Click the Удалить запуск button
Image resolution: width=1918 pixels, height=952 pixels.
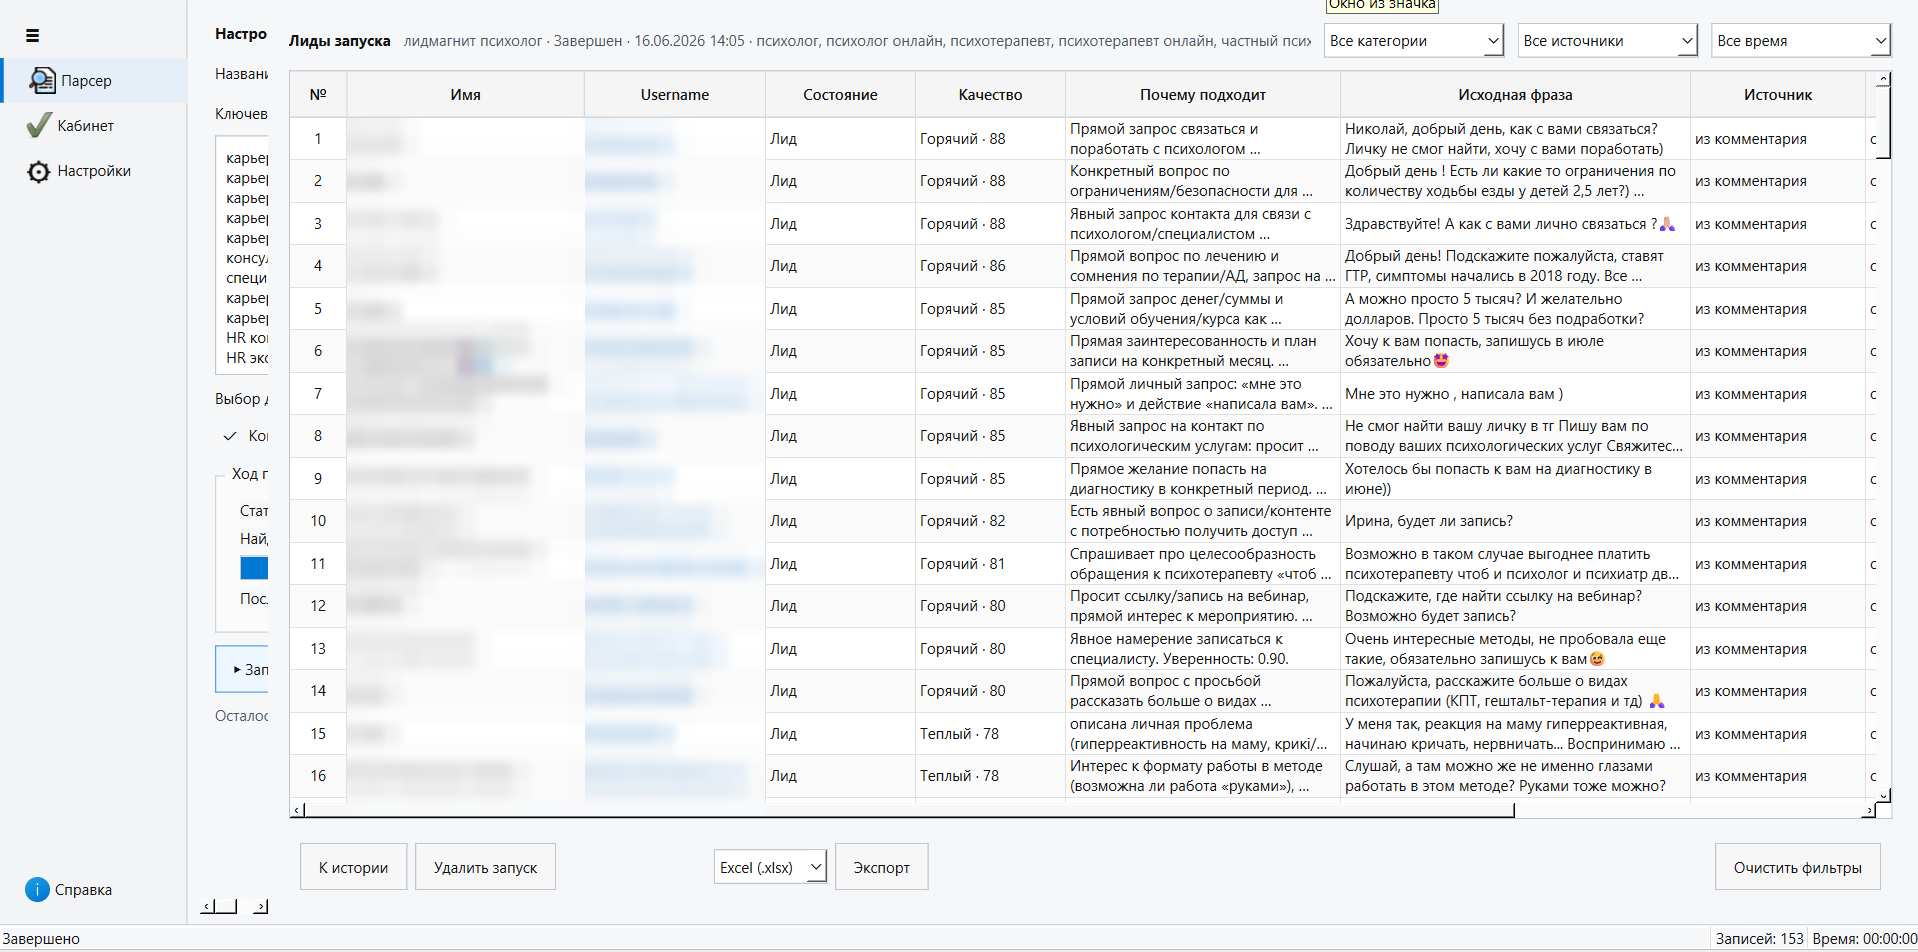[485, 867]
